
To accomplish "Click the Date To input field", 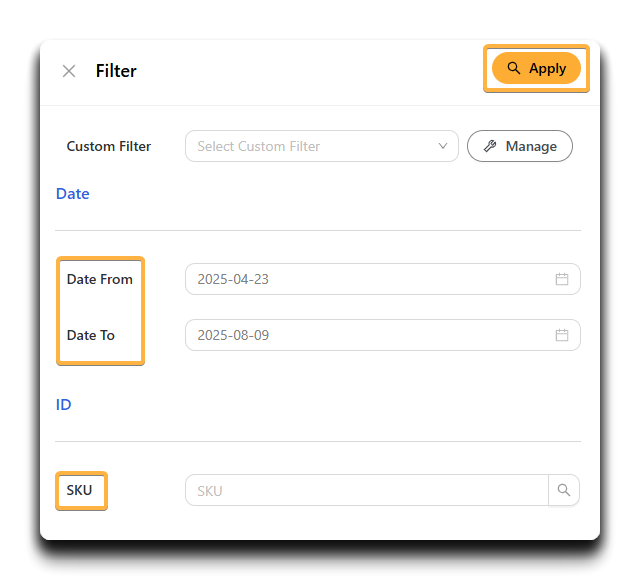I will click(382, 335).
